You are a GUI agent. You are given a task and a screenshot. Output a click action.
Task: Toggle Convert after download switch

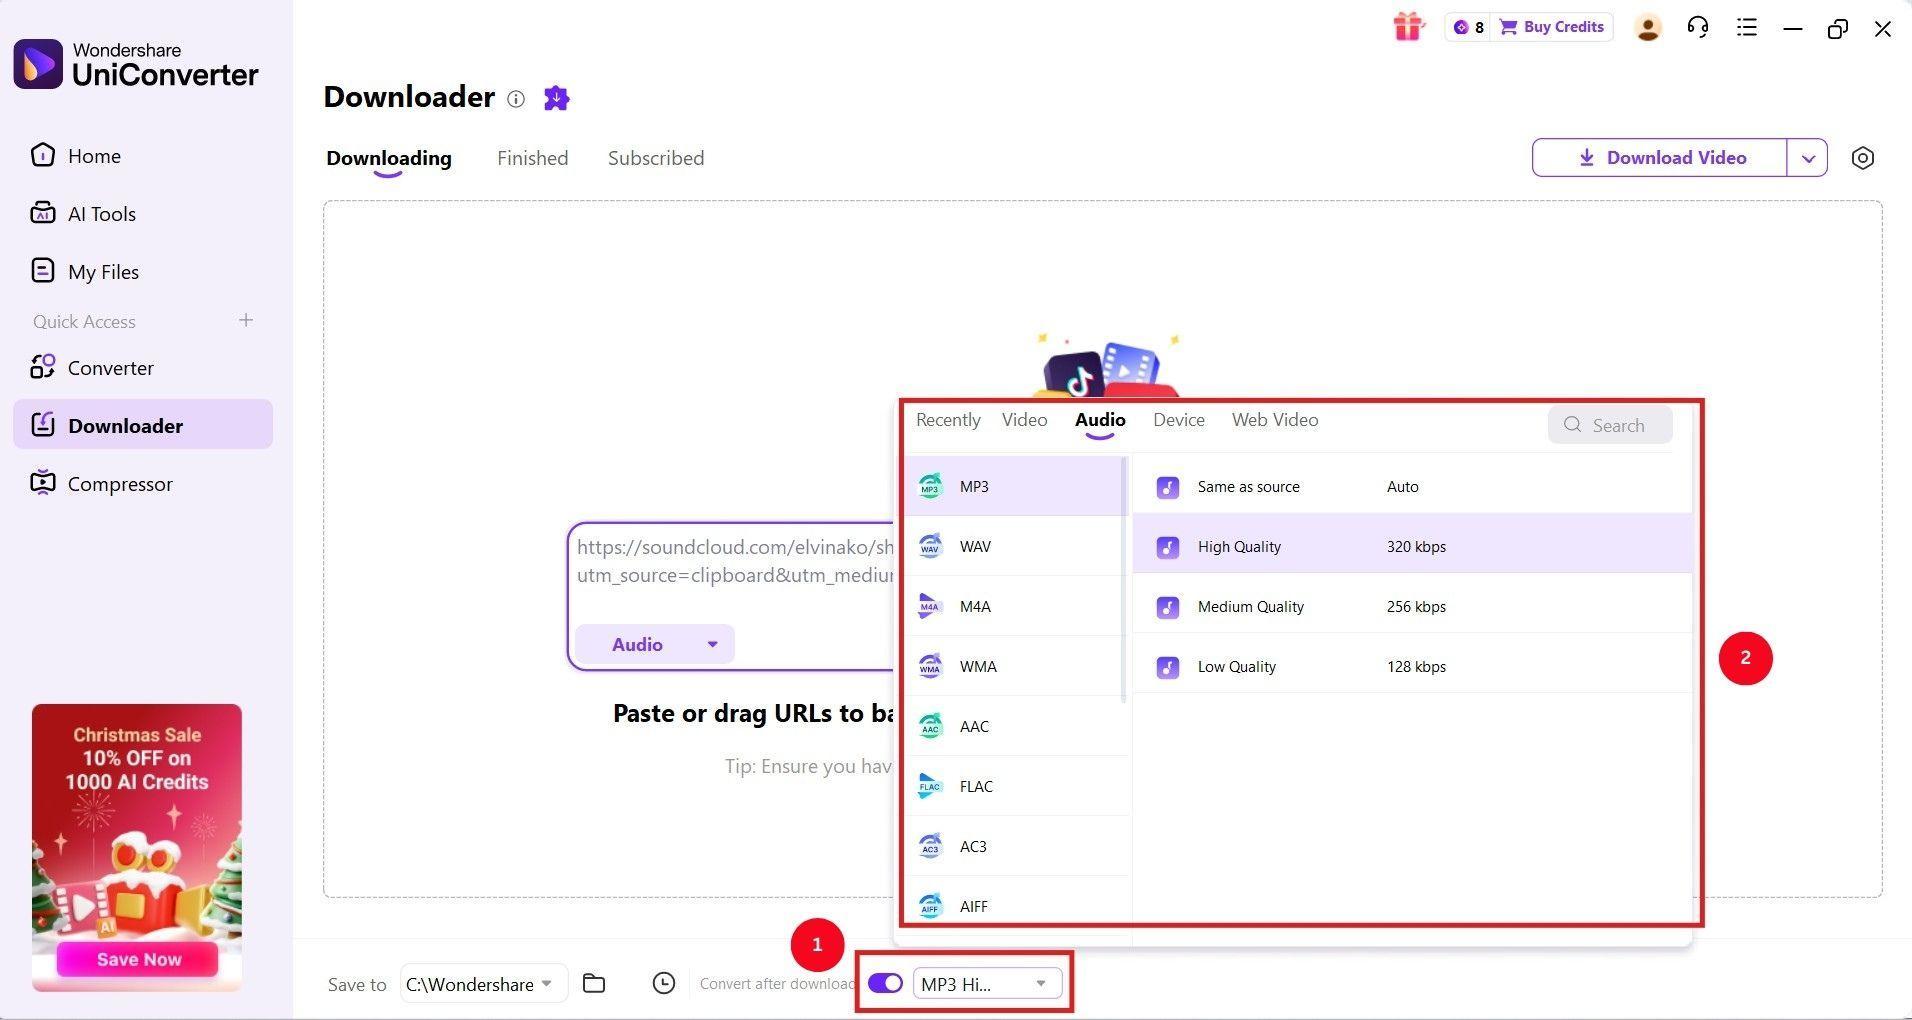tap(885, 983)
